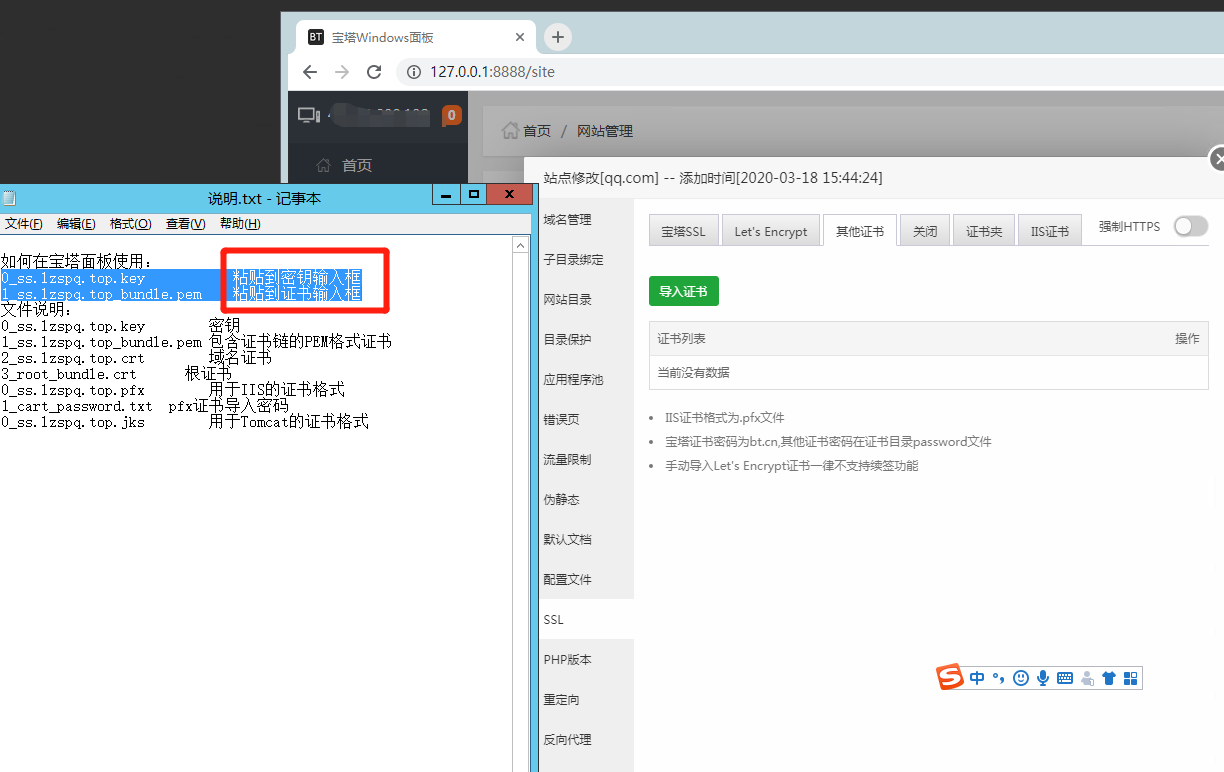Click Notepad scrollbar up arrow

[520, 245]
